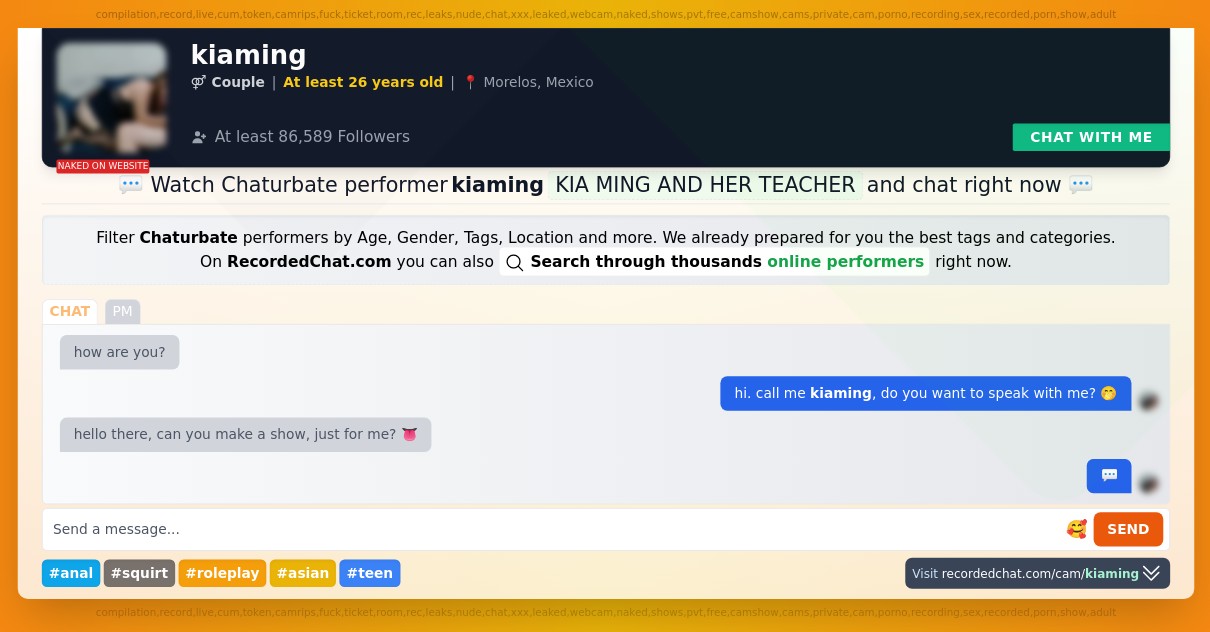This screenshot has height=632, width=1210.
Task: Click the At least 26 years old text
Action: pos(363,82)
